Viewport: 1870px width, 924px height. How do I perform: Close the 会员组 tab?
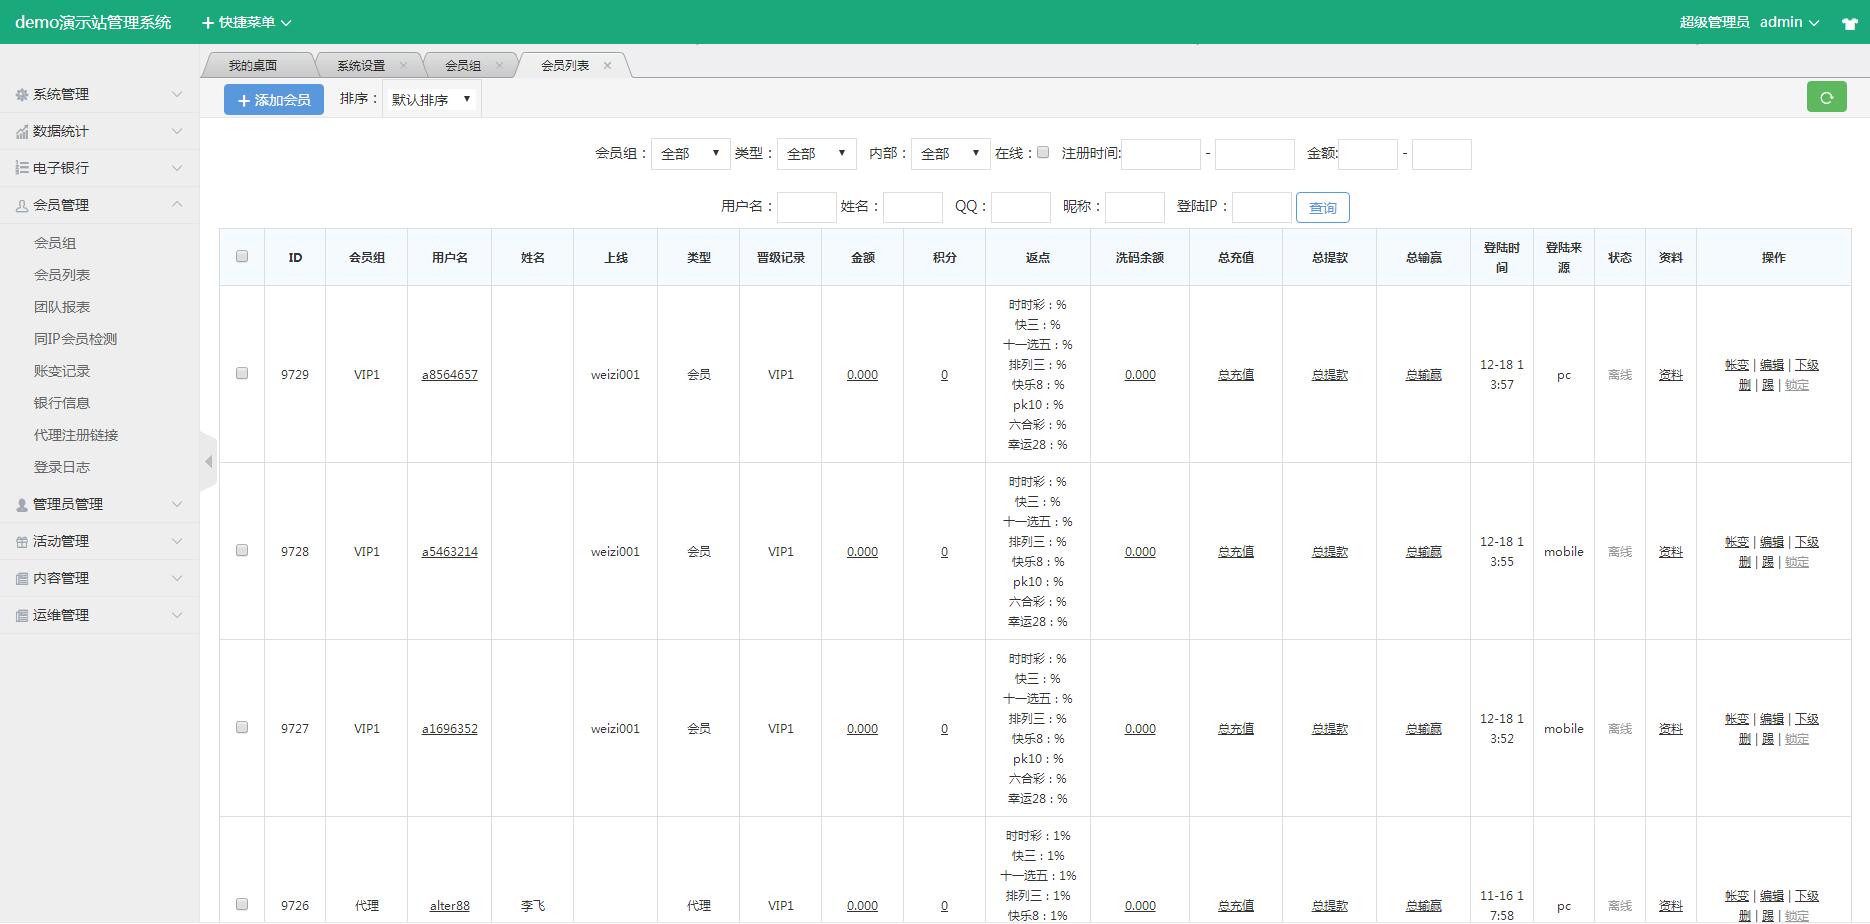[499, 65]
